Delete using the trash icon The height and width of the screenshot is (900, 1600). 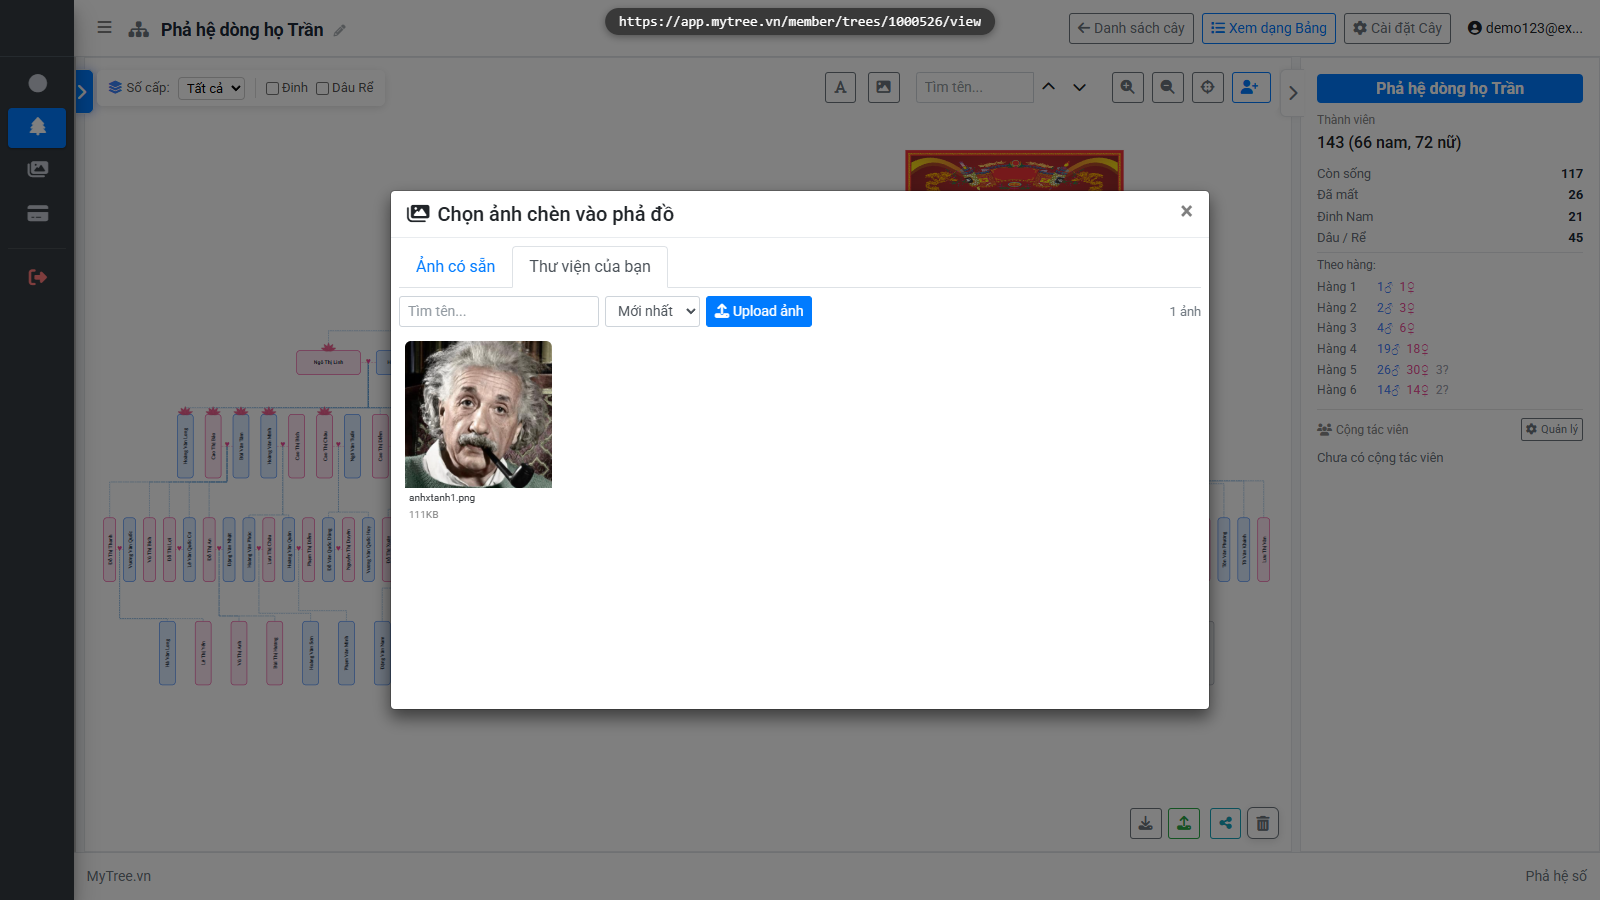pyautogui.click(x=1263, y=823)
